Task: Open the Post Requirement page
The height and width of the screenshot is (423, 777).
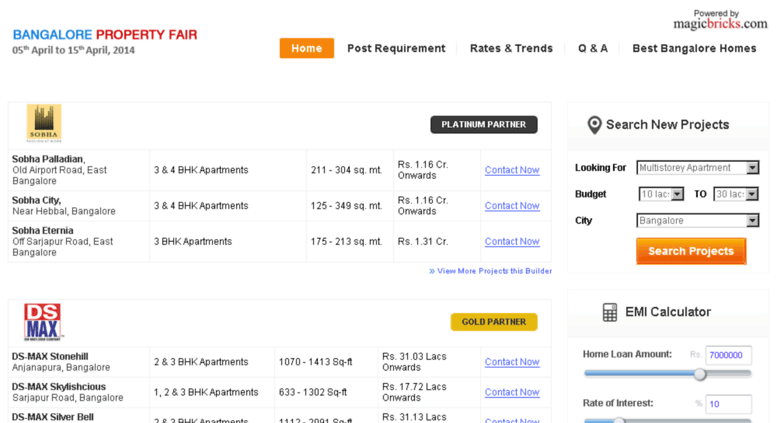Action: pyautogui.click(x=396, y=49)
